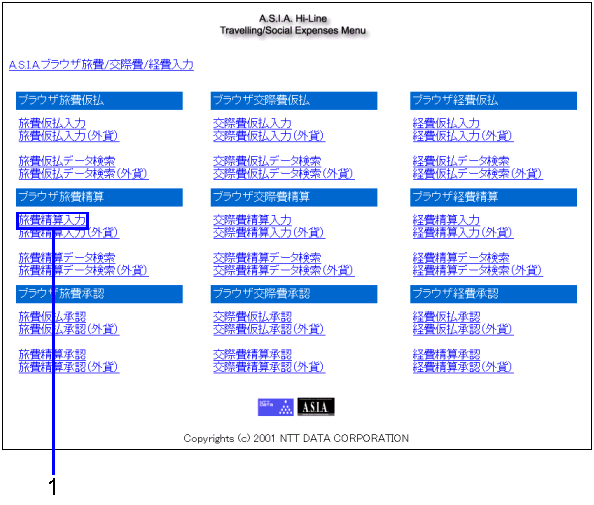Open the A.S.I.A ブラウザ旅費/交際費/経費入力 link
Screen dimensions: 594x505
pyautogui.click(x=101, y=65)
